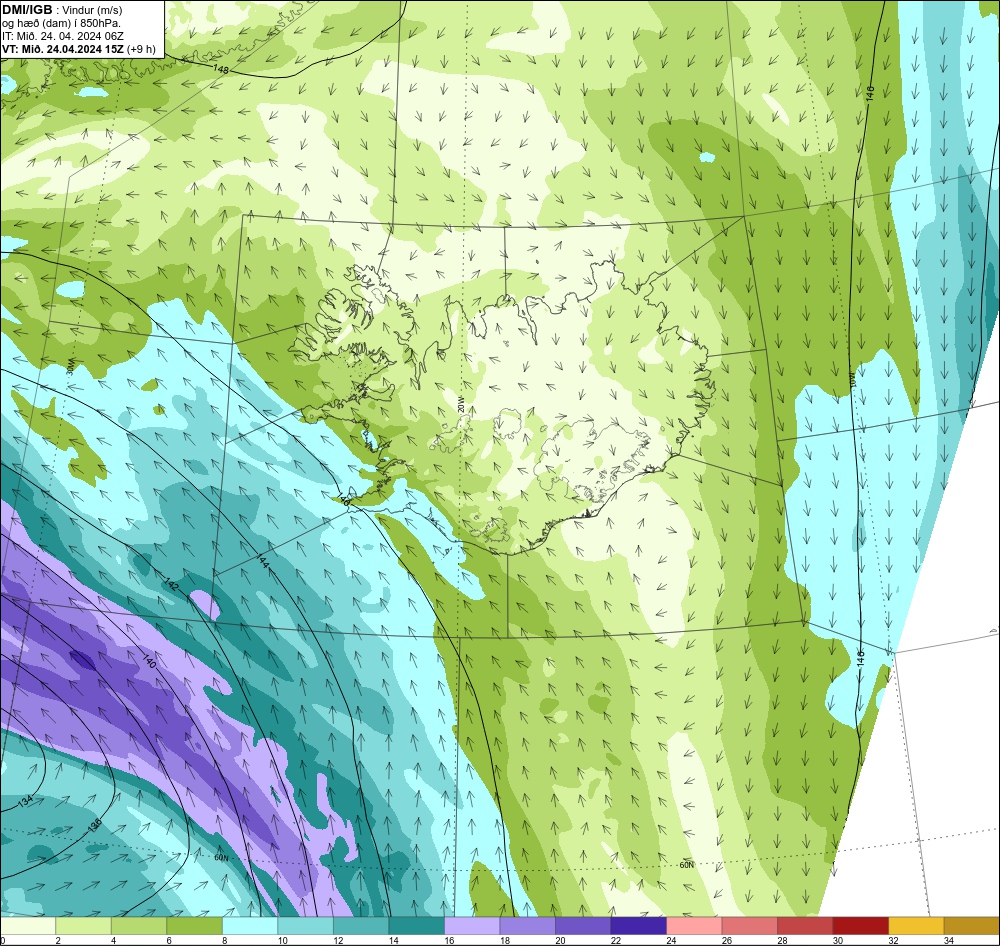Image resolution: width=1000 pixels, height=946 pixels.
Task: Choose the 14–16 m/s dark teal legend swatch
Action: click(x=416, y=926)
